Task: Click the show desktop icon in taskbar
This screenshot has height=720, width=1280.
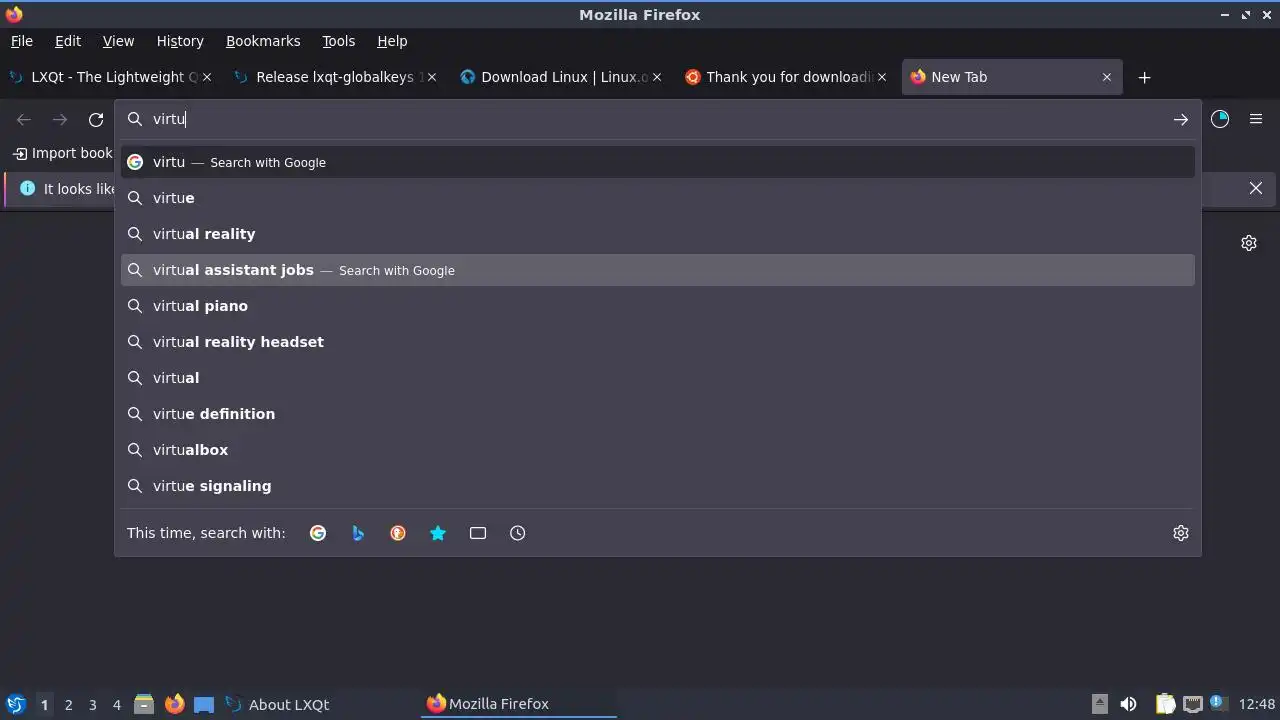Action: pos(204,704)
